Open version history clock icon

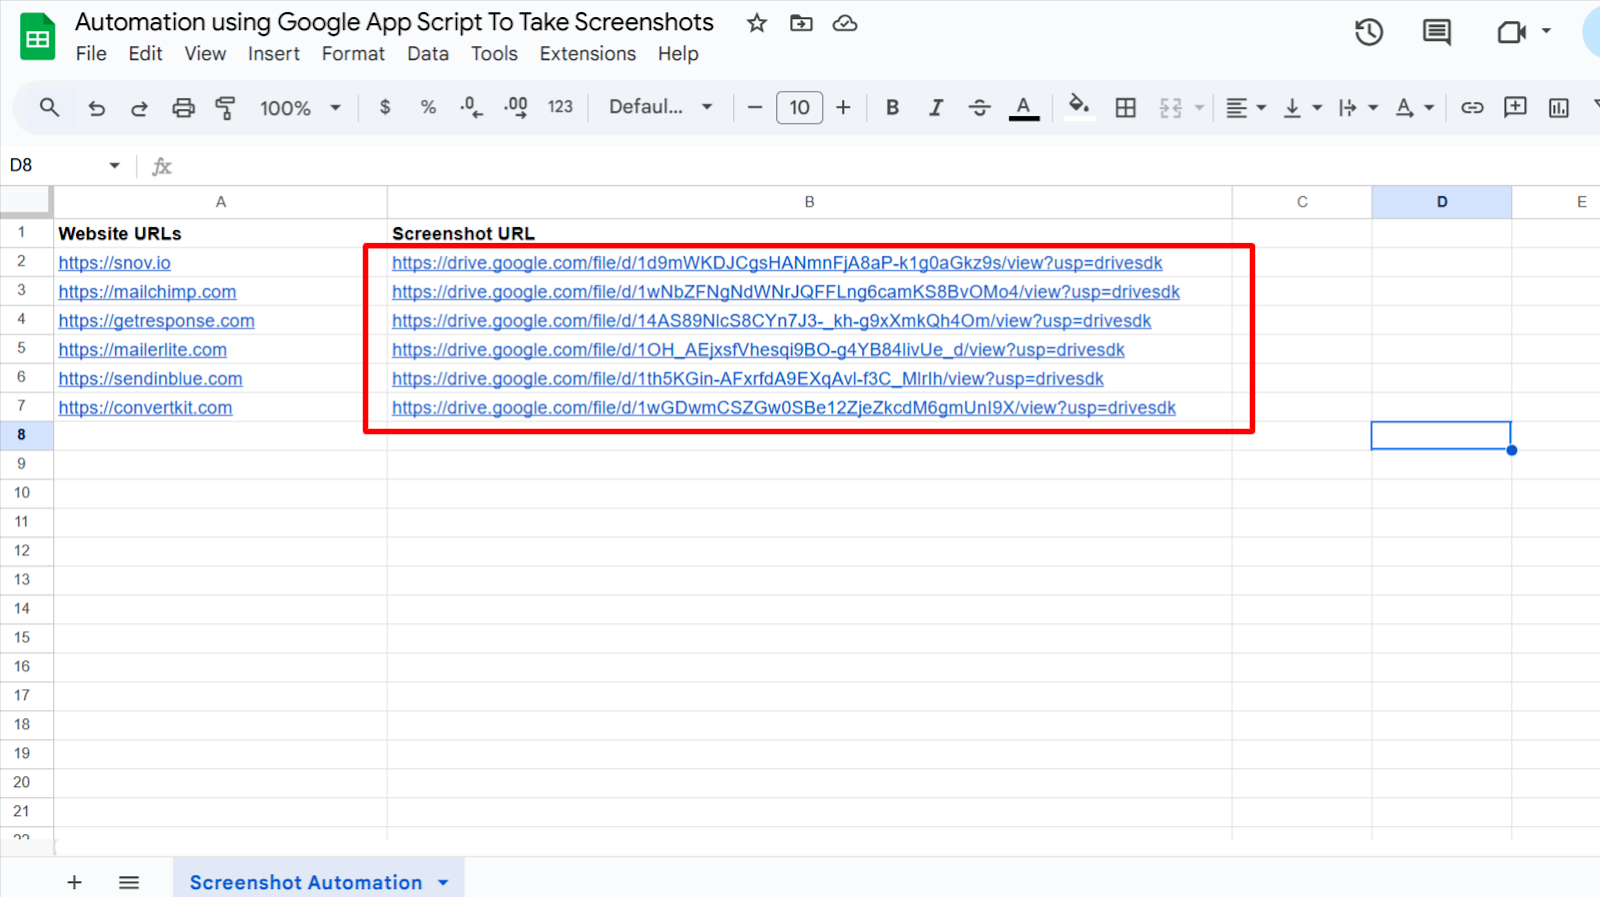[1368, 32]
